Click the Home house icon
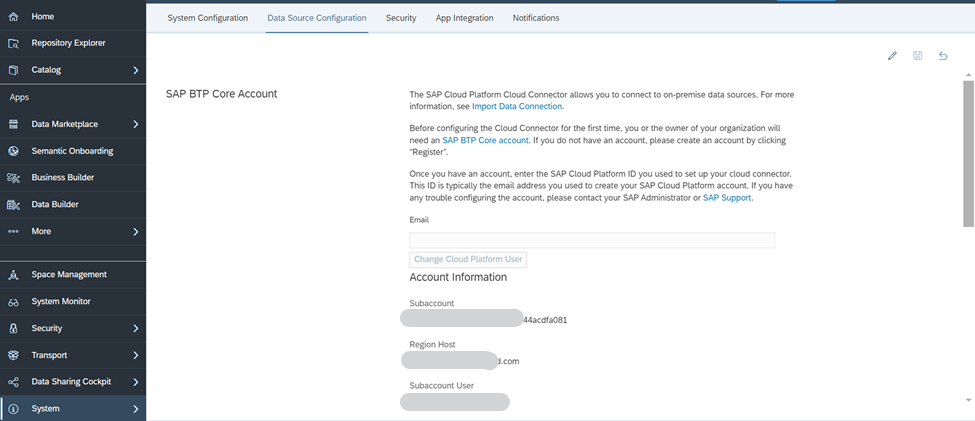The image size is (975, 421). 14,17
